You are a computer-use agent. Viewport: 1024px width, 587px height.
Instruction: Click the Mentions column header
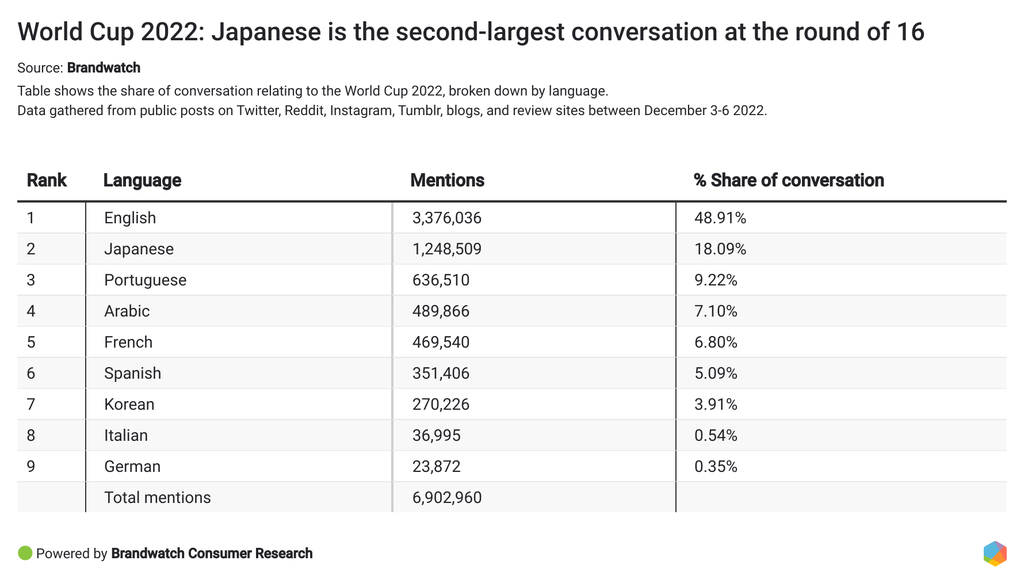point(447,180)
